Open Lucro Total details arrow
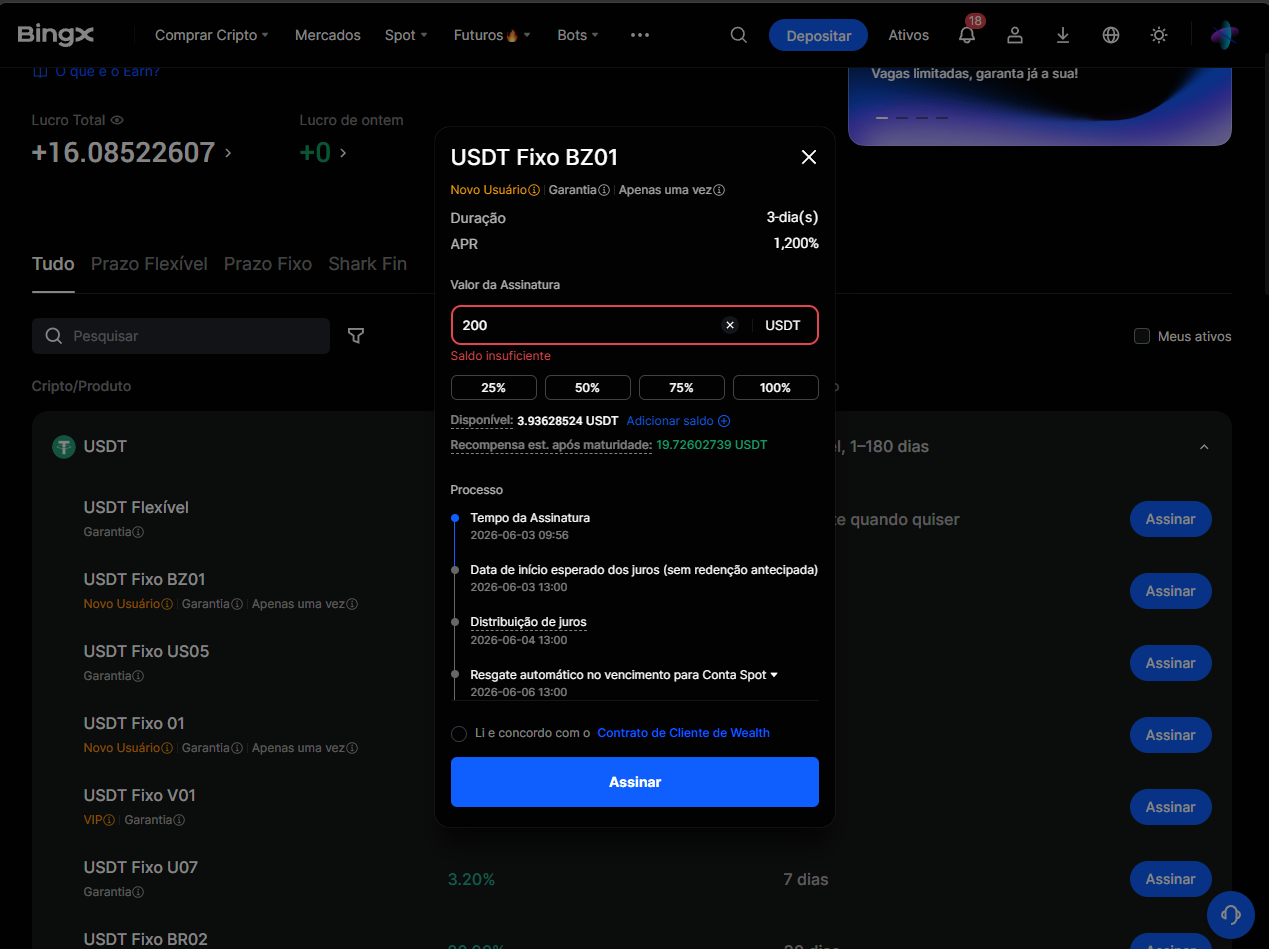This screenshot has width=1269, height=949. pos(228,153)
